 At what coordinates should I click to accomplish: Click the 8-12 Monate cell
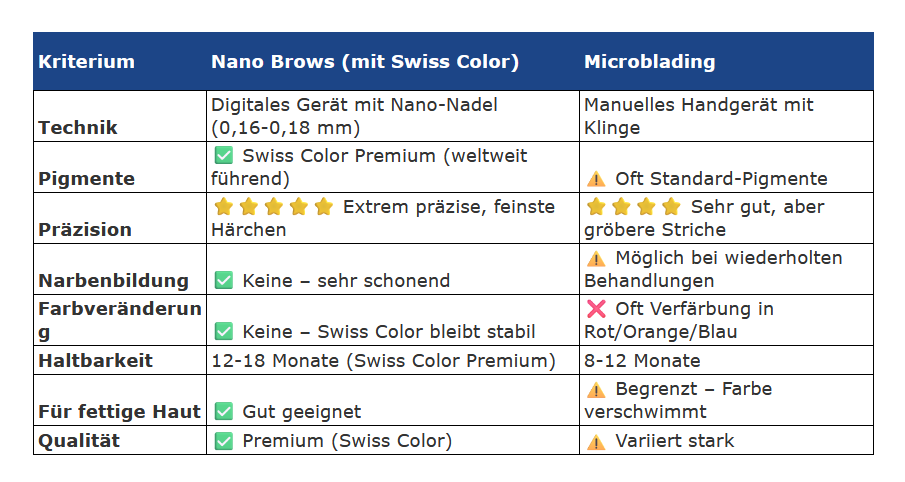(x=642, y=361)
